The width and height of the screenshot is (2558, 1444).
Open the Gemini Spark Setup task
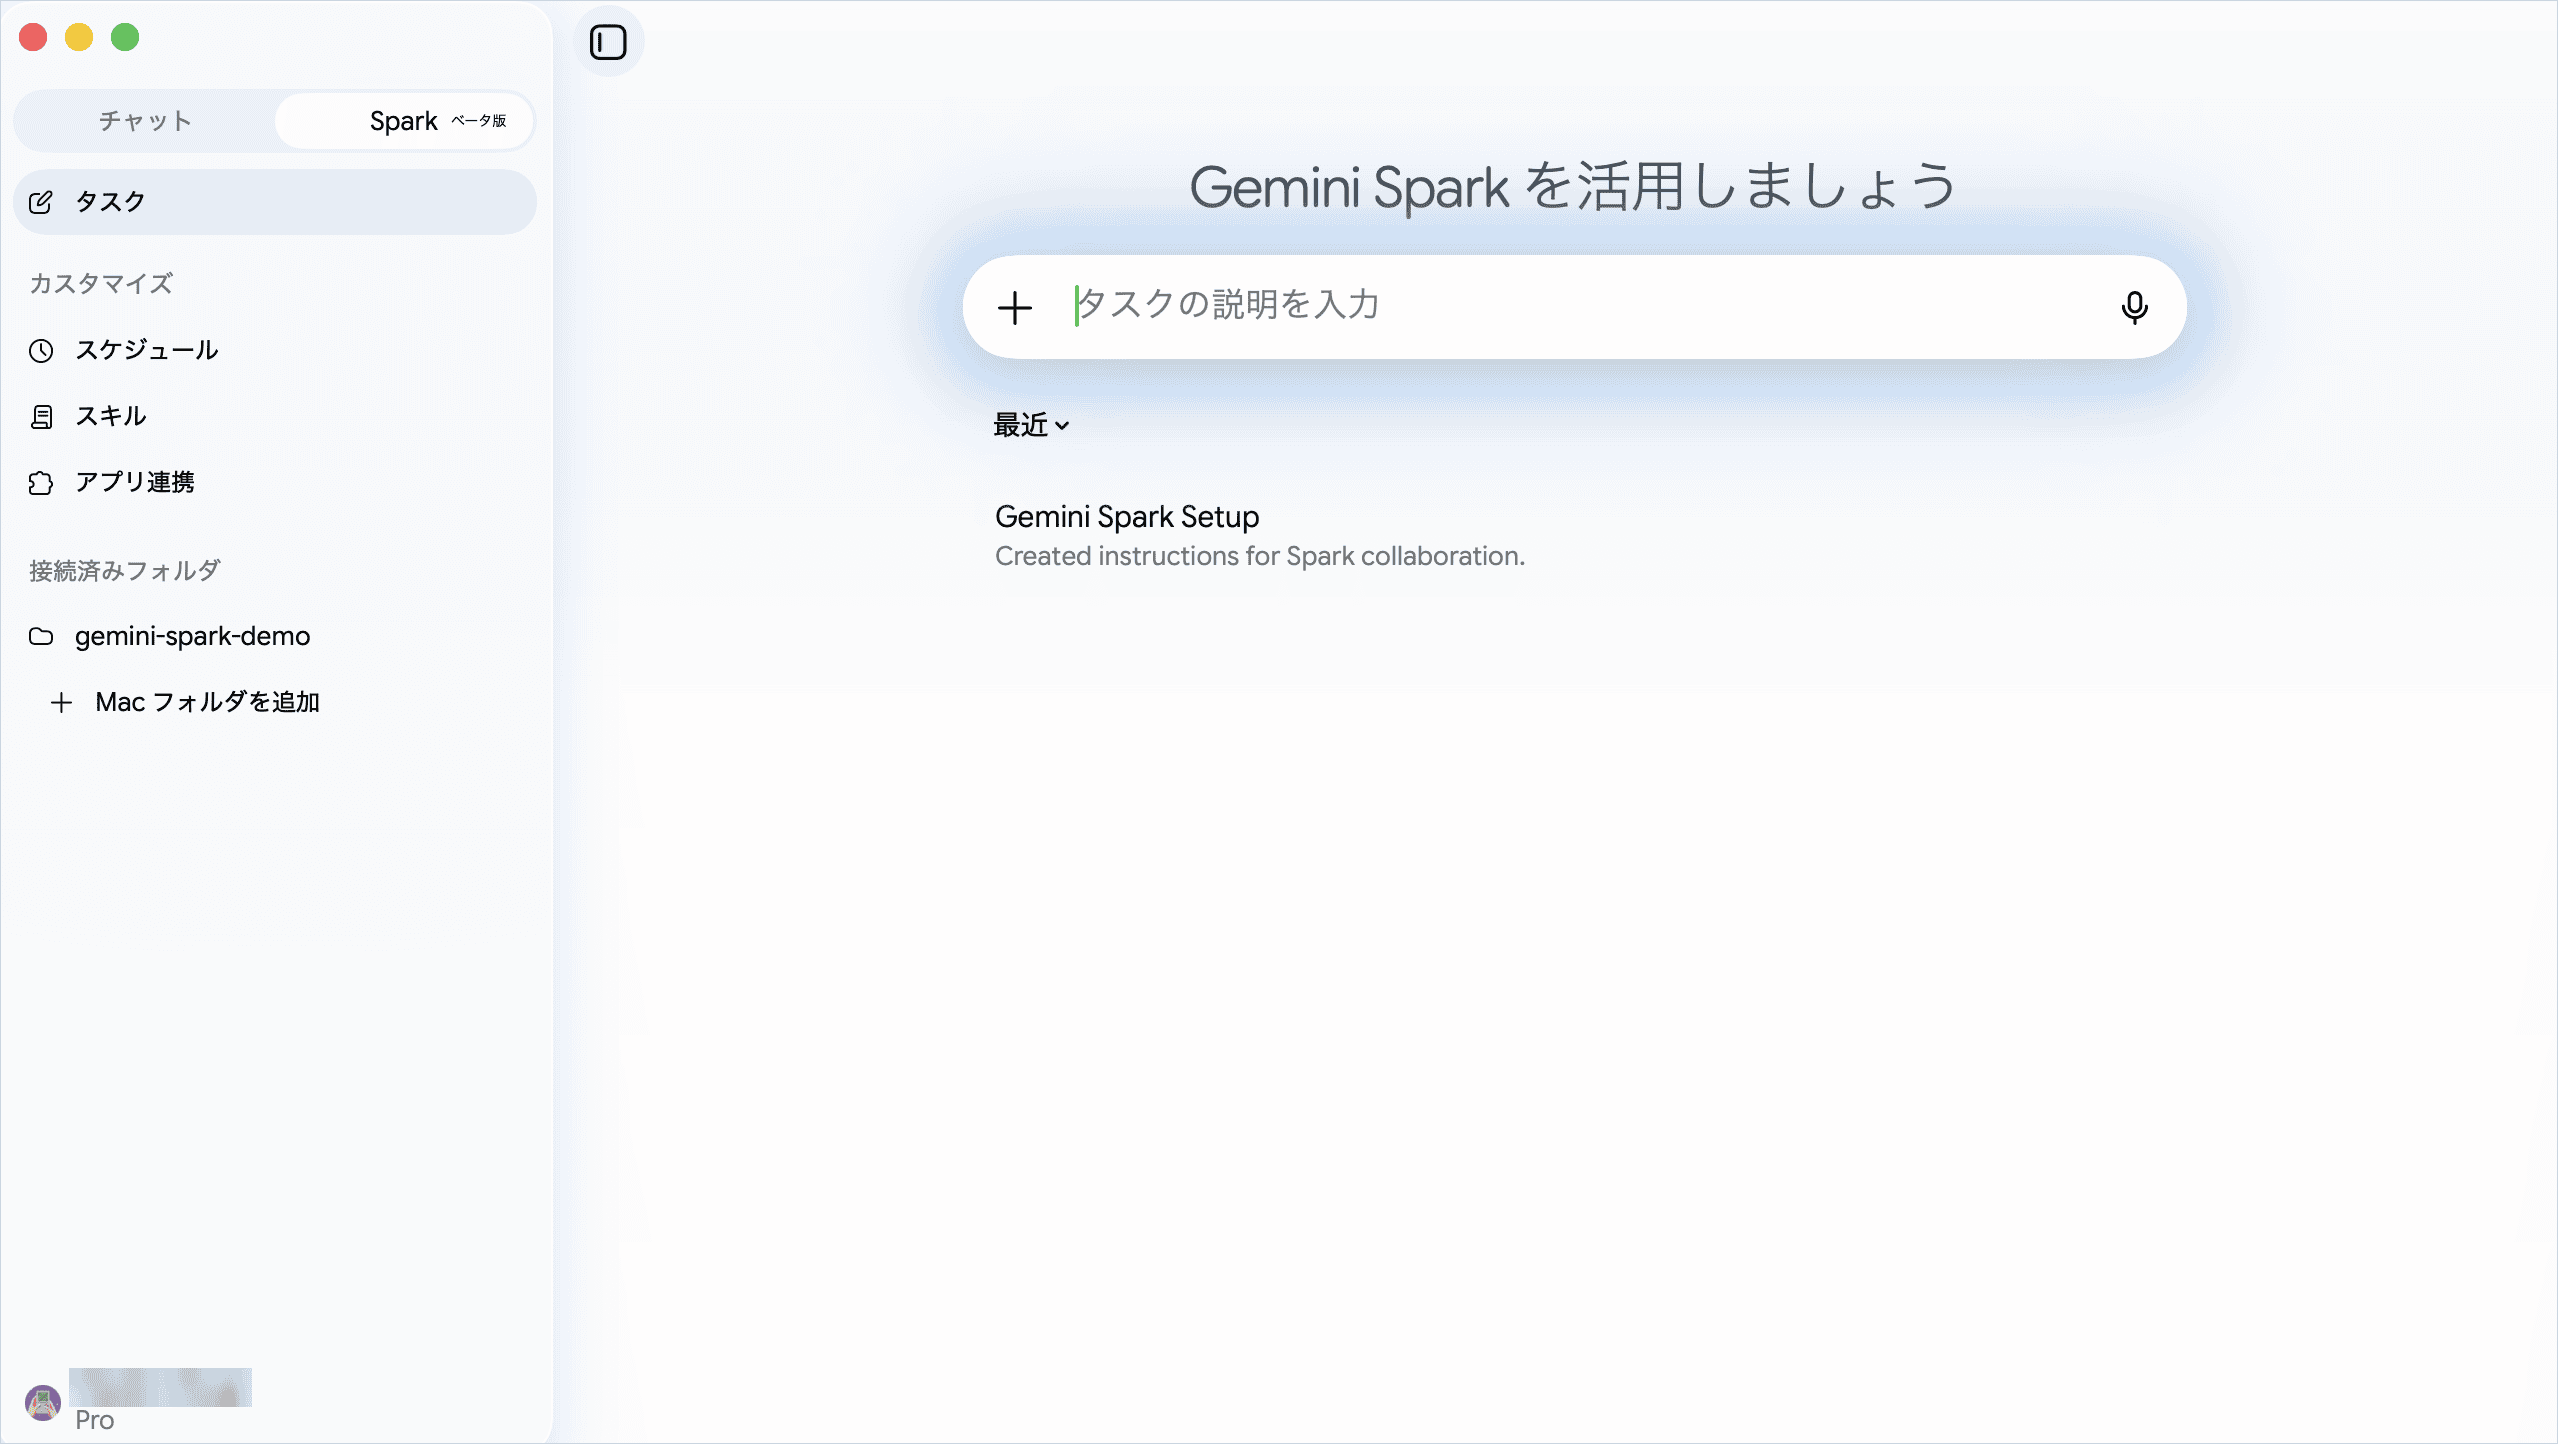click(x=1126, y=517)
